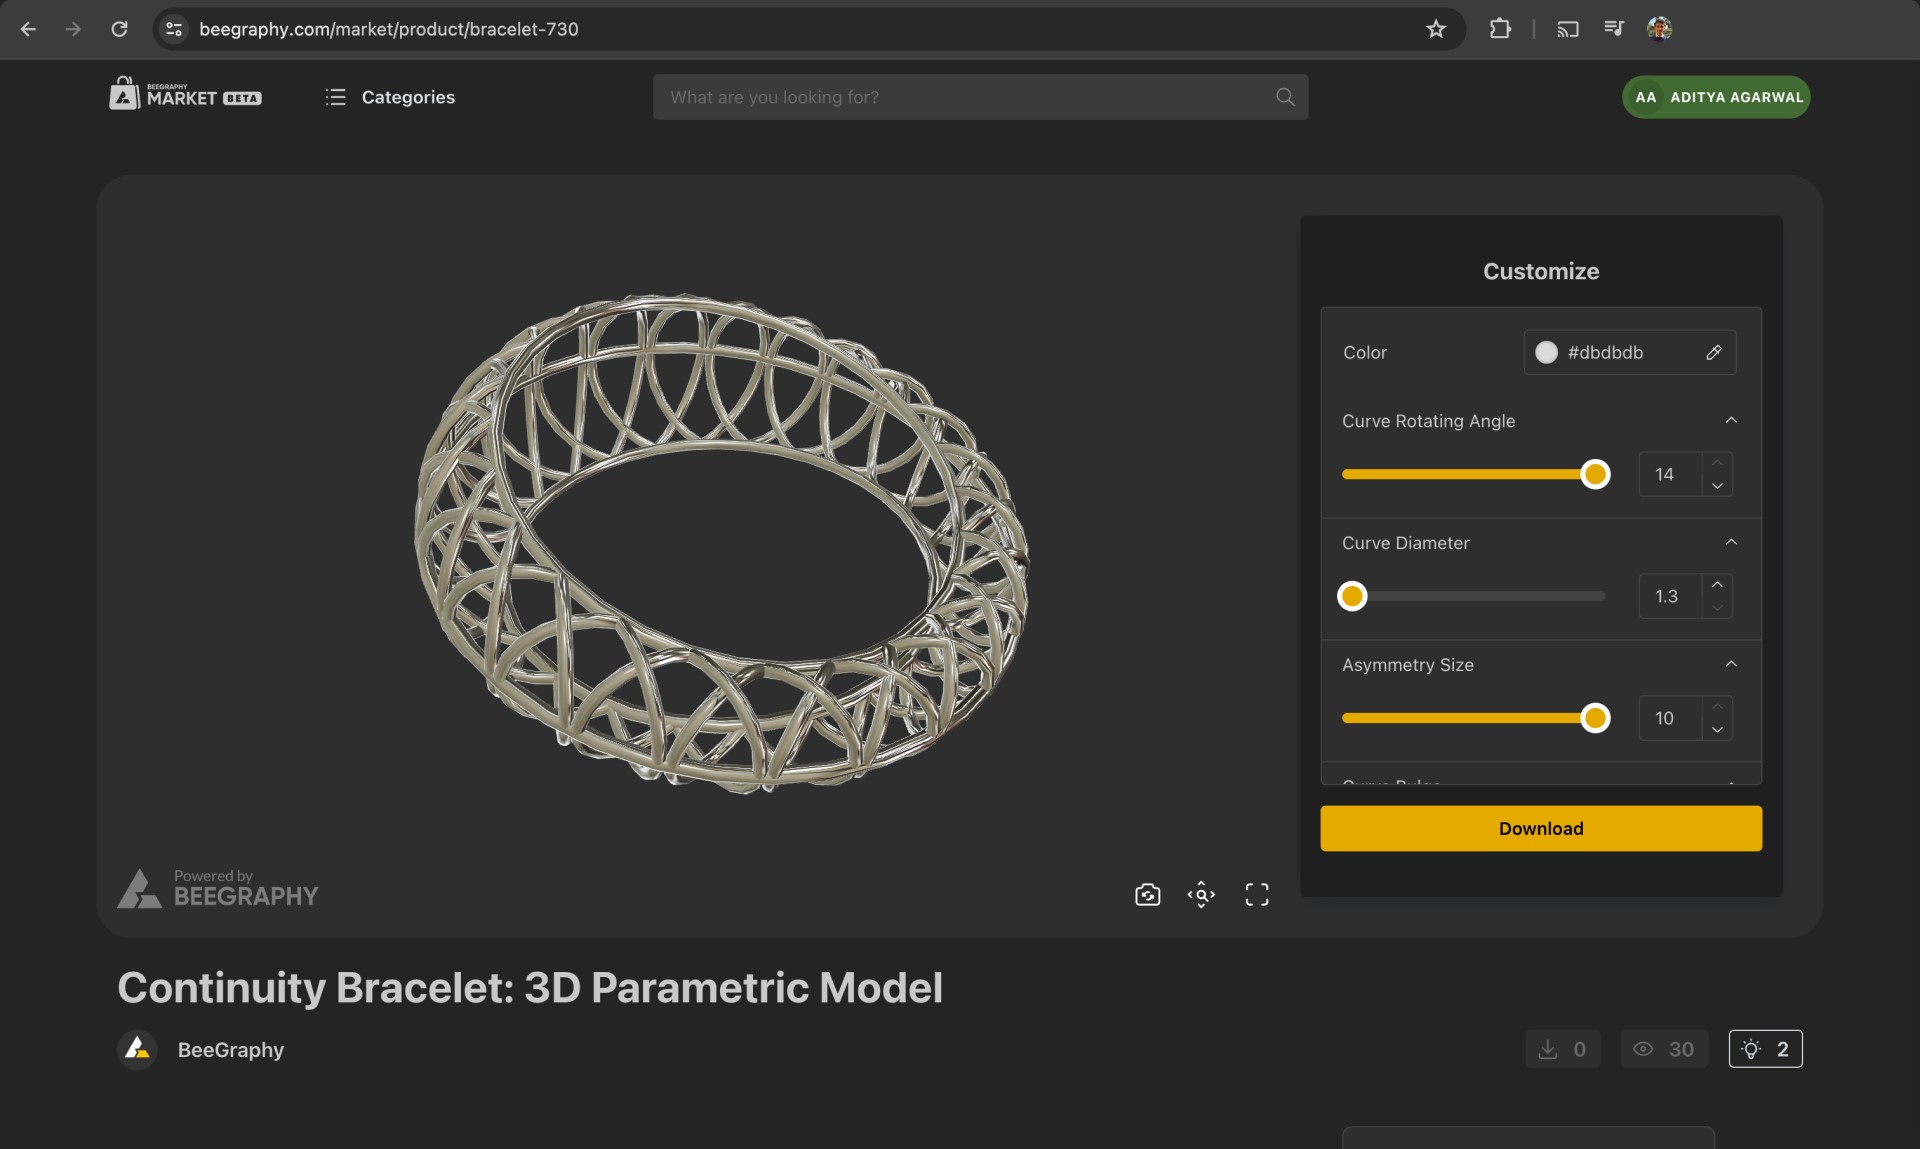Enter fullscreen viewer mode
The image size is (1920, 1149).
(x=1257, y=894)
